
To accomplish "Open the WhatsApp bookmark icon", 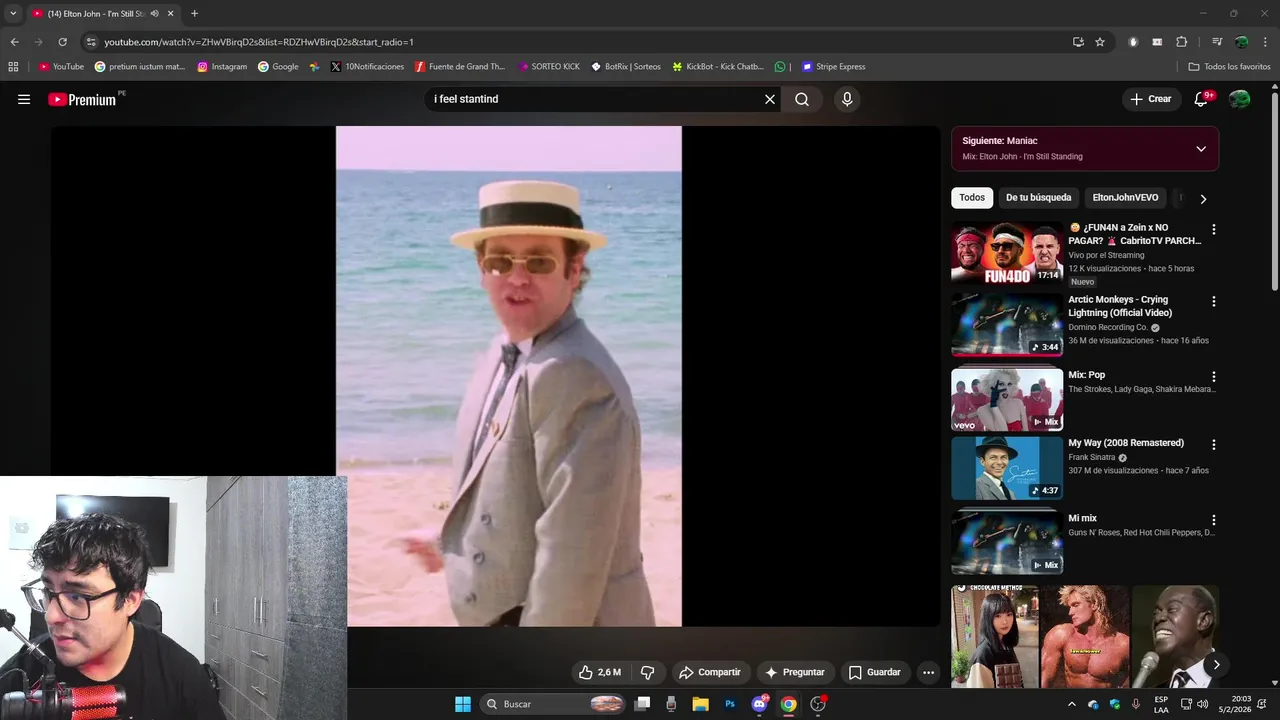I will coord(780,67).
